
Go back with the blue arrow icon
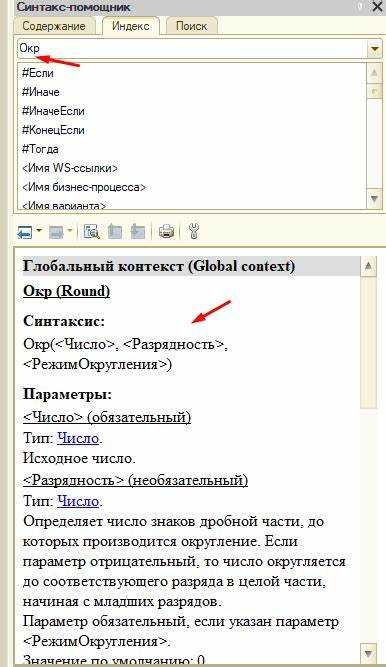click(24, 232)
